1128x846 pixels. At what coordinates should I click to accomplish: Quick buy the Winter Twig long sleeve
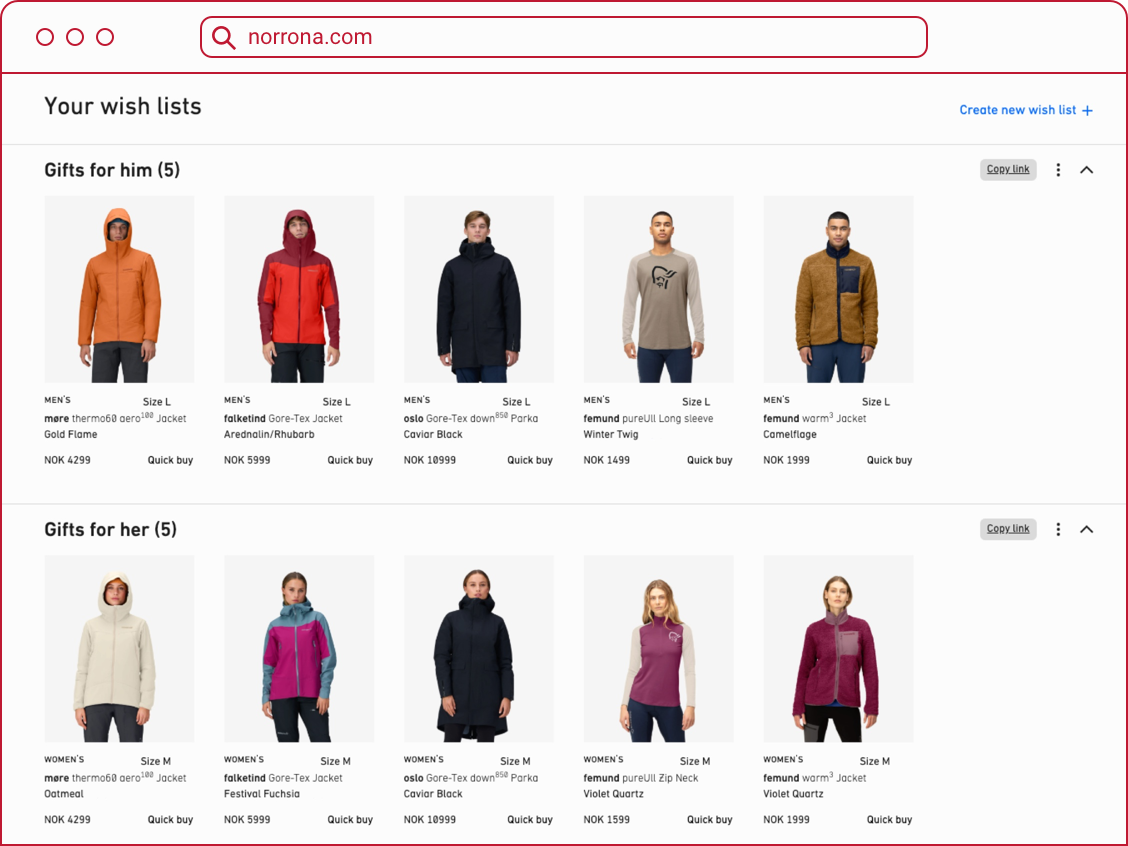[710, 460]
